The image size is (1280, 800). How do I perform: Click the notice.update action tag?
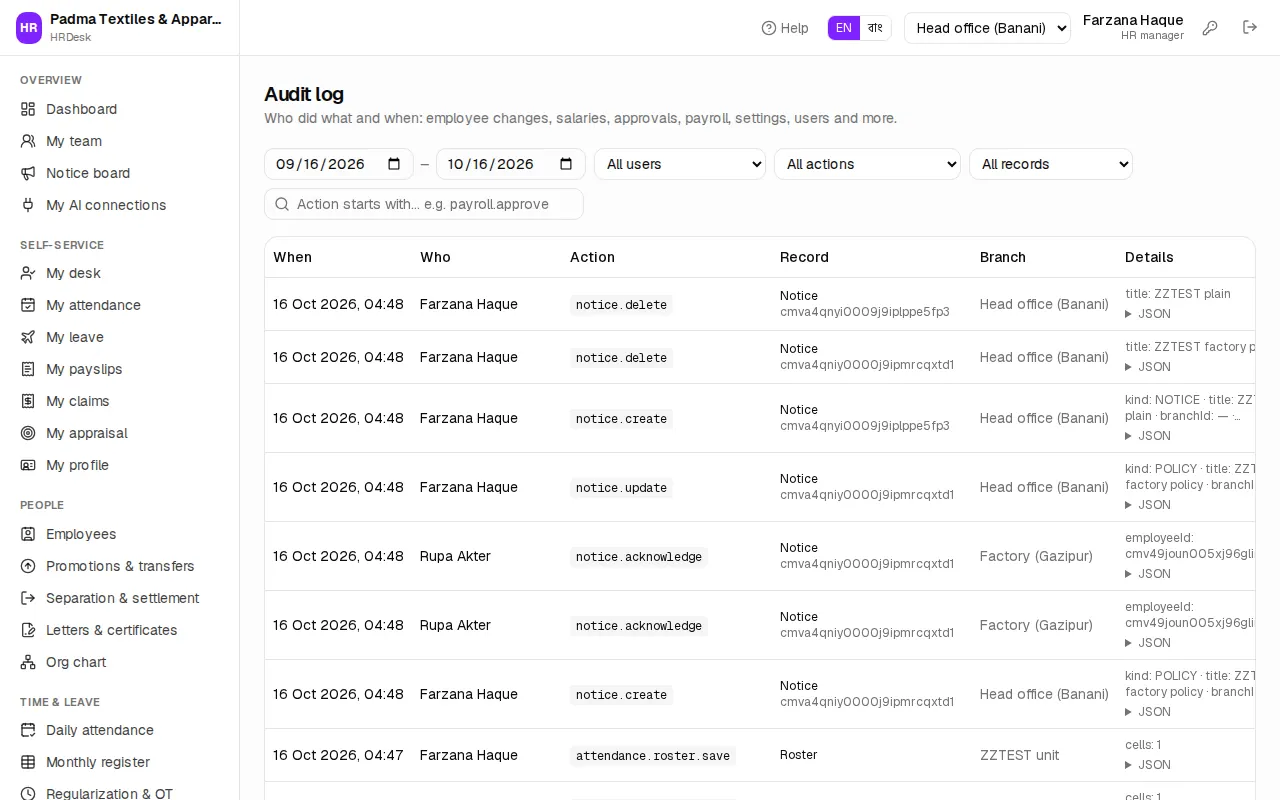point(621,488)
